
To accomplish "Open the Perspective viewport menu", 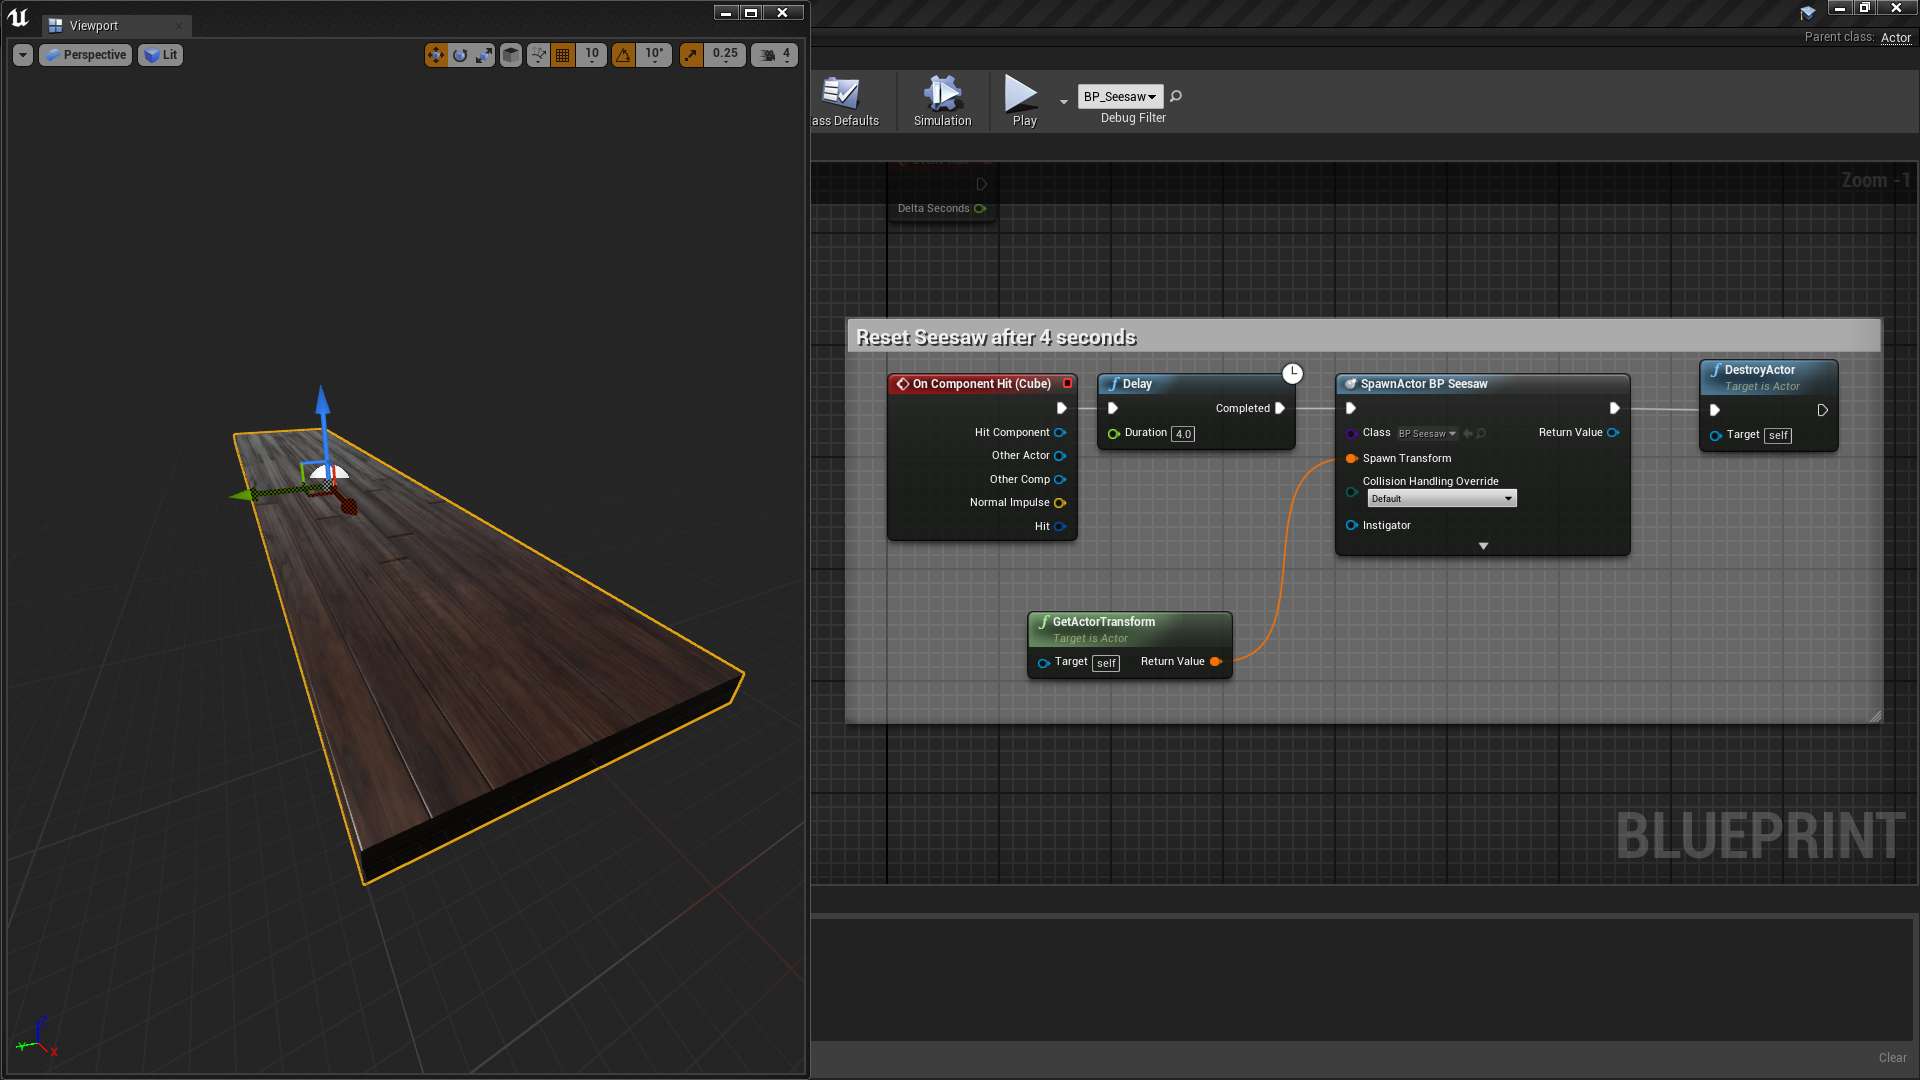I will 85,55.
